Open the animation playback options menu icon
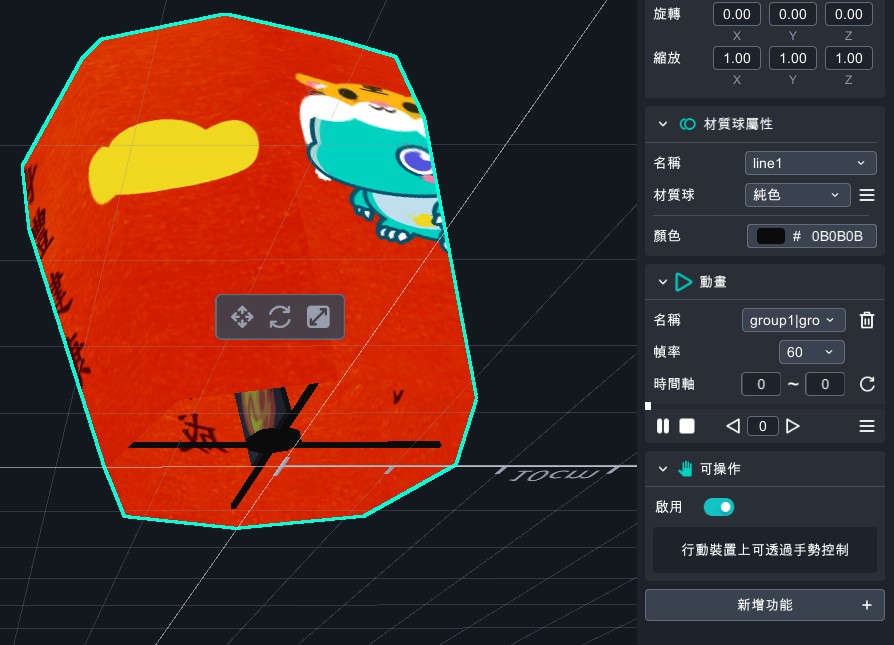Image resolution: width=894 pixels, height=645 pixels. (x=867, y=426)
